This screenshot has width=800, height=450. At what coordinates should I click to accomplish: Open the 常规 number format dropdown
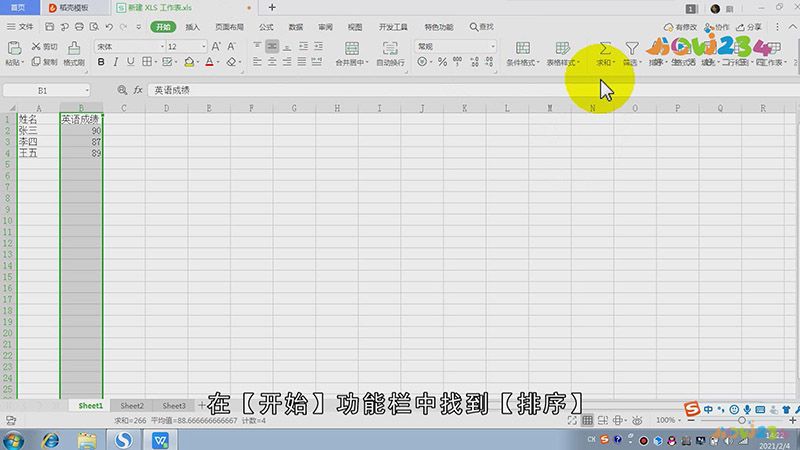point(492,46)
